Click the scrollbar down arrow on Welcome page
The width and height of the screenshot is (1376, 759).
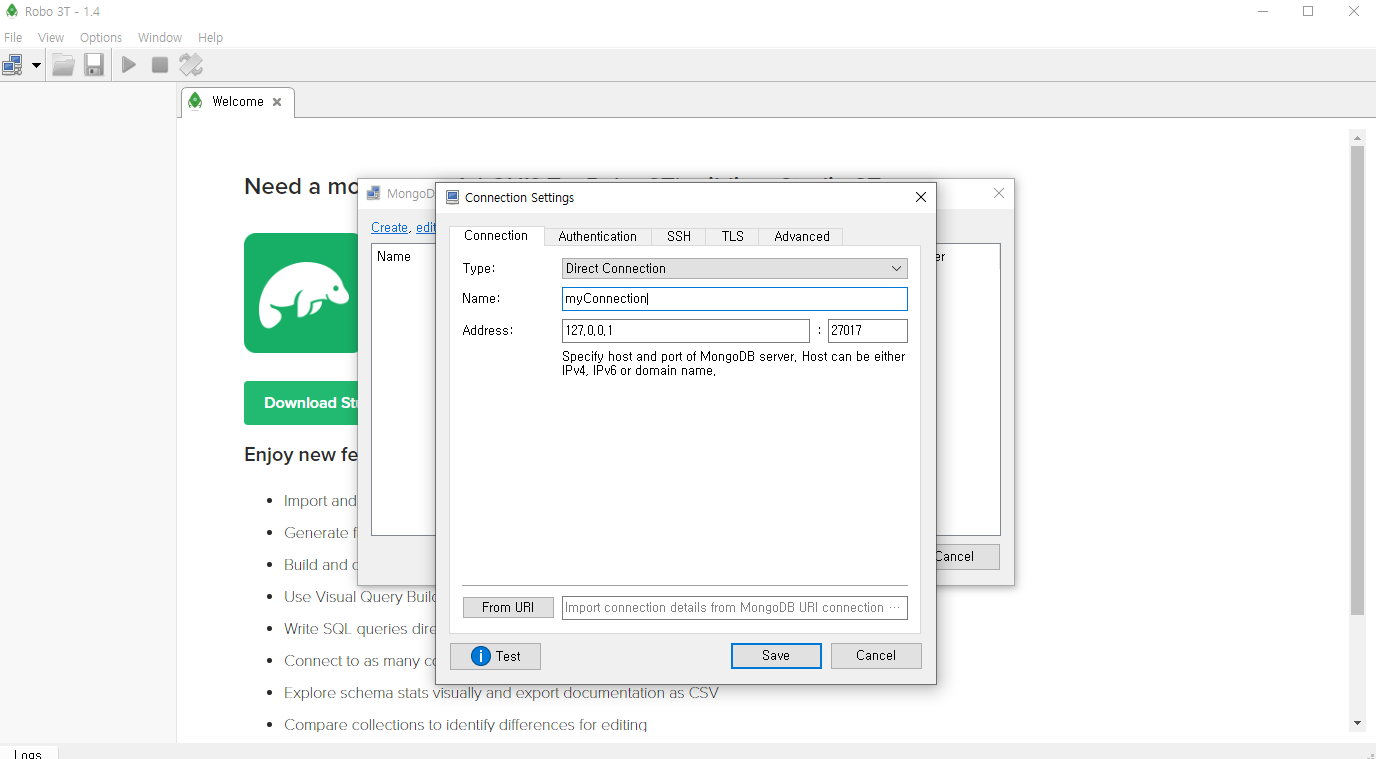click(x=1357, y=723)
